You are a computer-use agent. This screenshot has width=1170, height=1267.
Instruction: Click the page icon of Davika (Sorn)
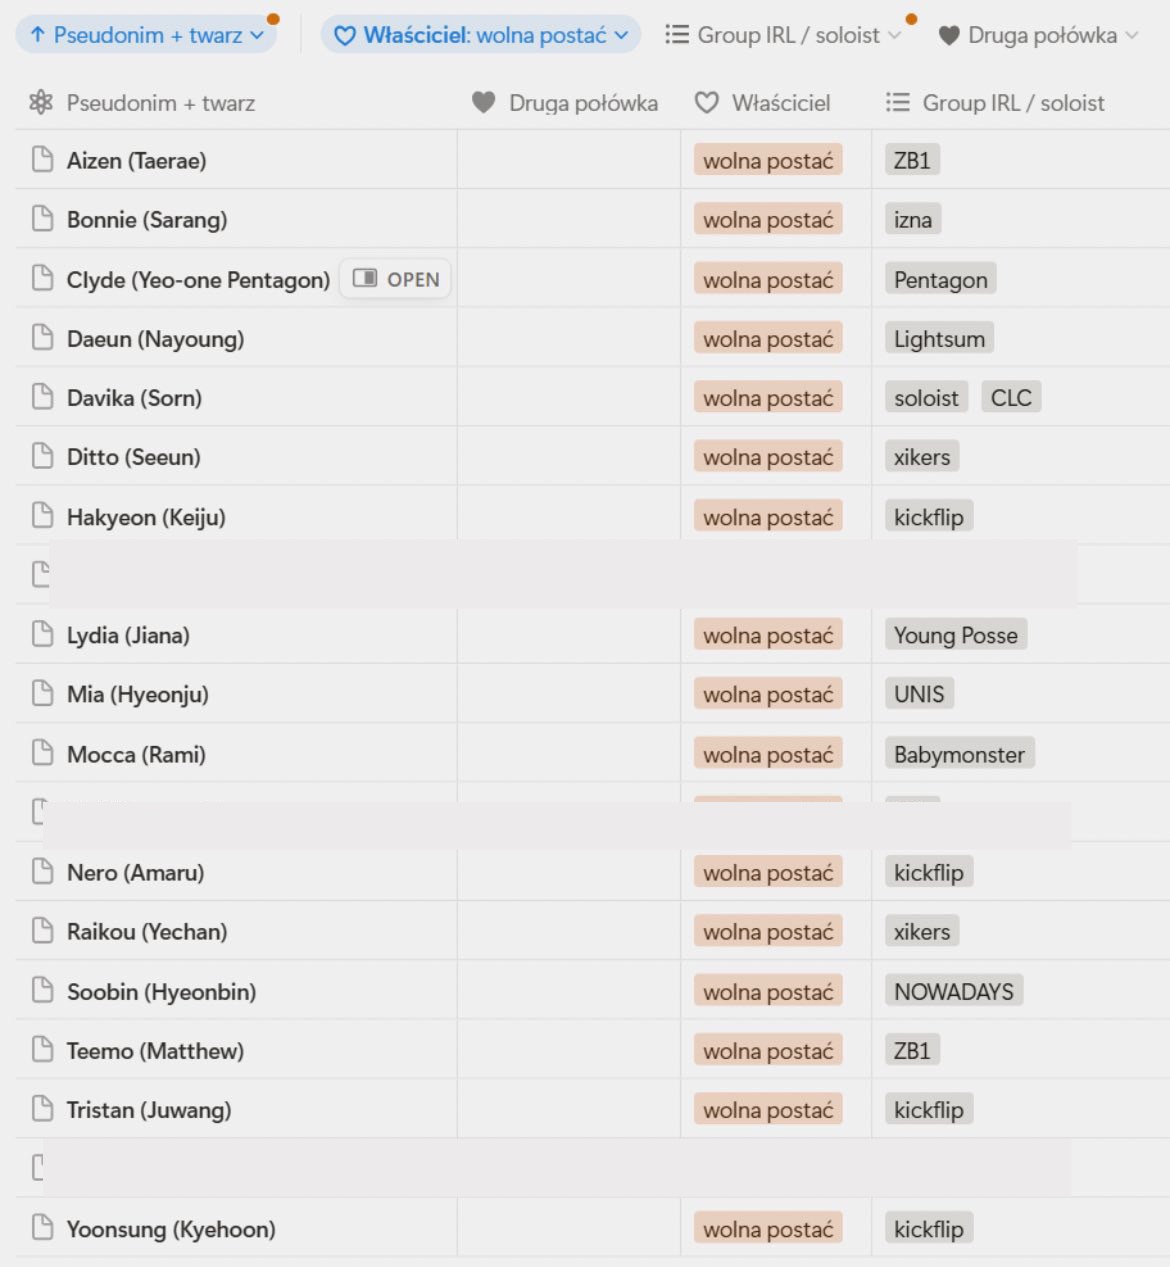click(42, 397)
